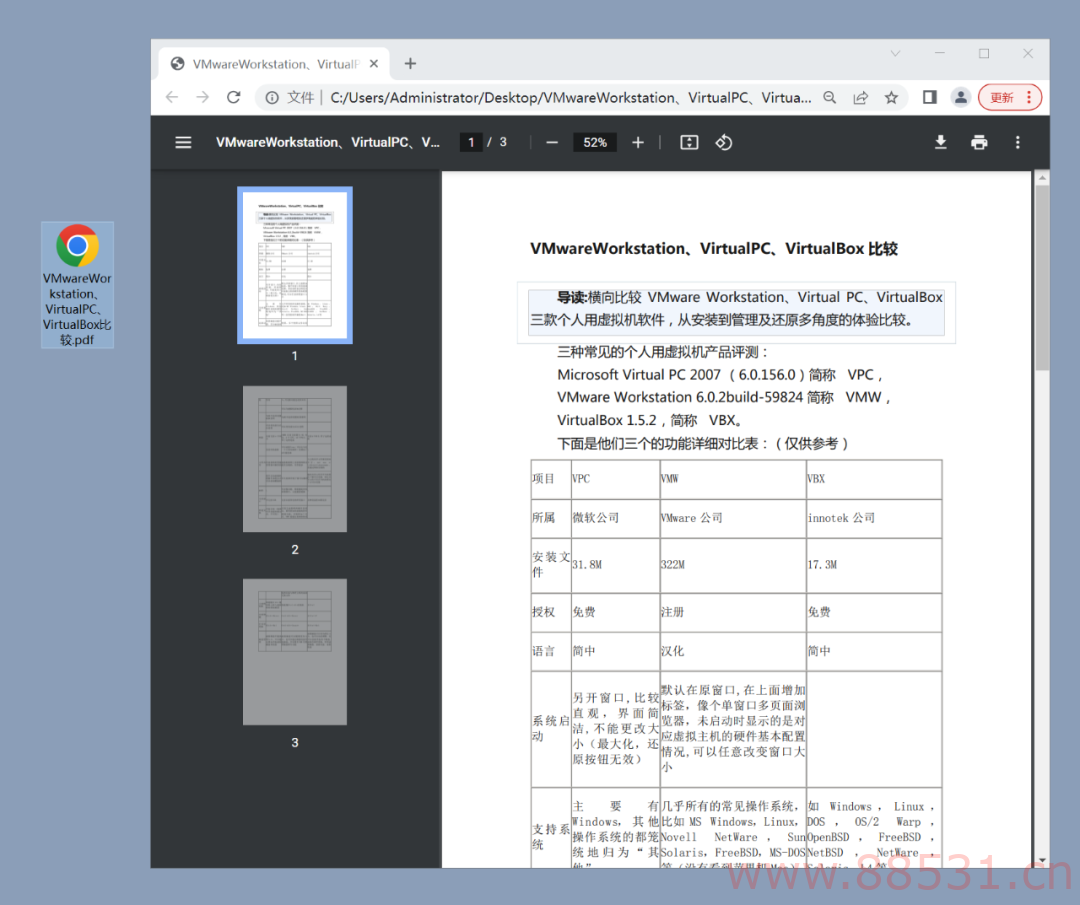Zoom out with the minus button

tap(552, 143)
